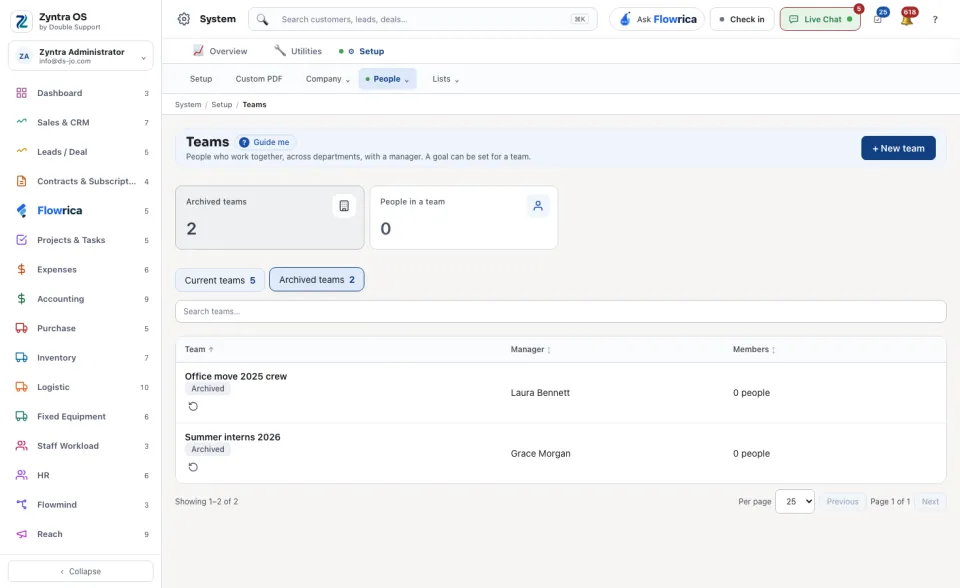The width and height of the screenshot is (960, 588).
Task: Open Live Chat
Action: pos(820,19)
